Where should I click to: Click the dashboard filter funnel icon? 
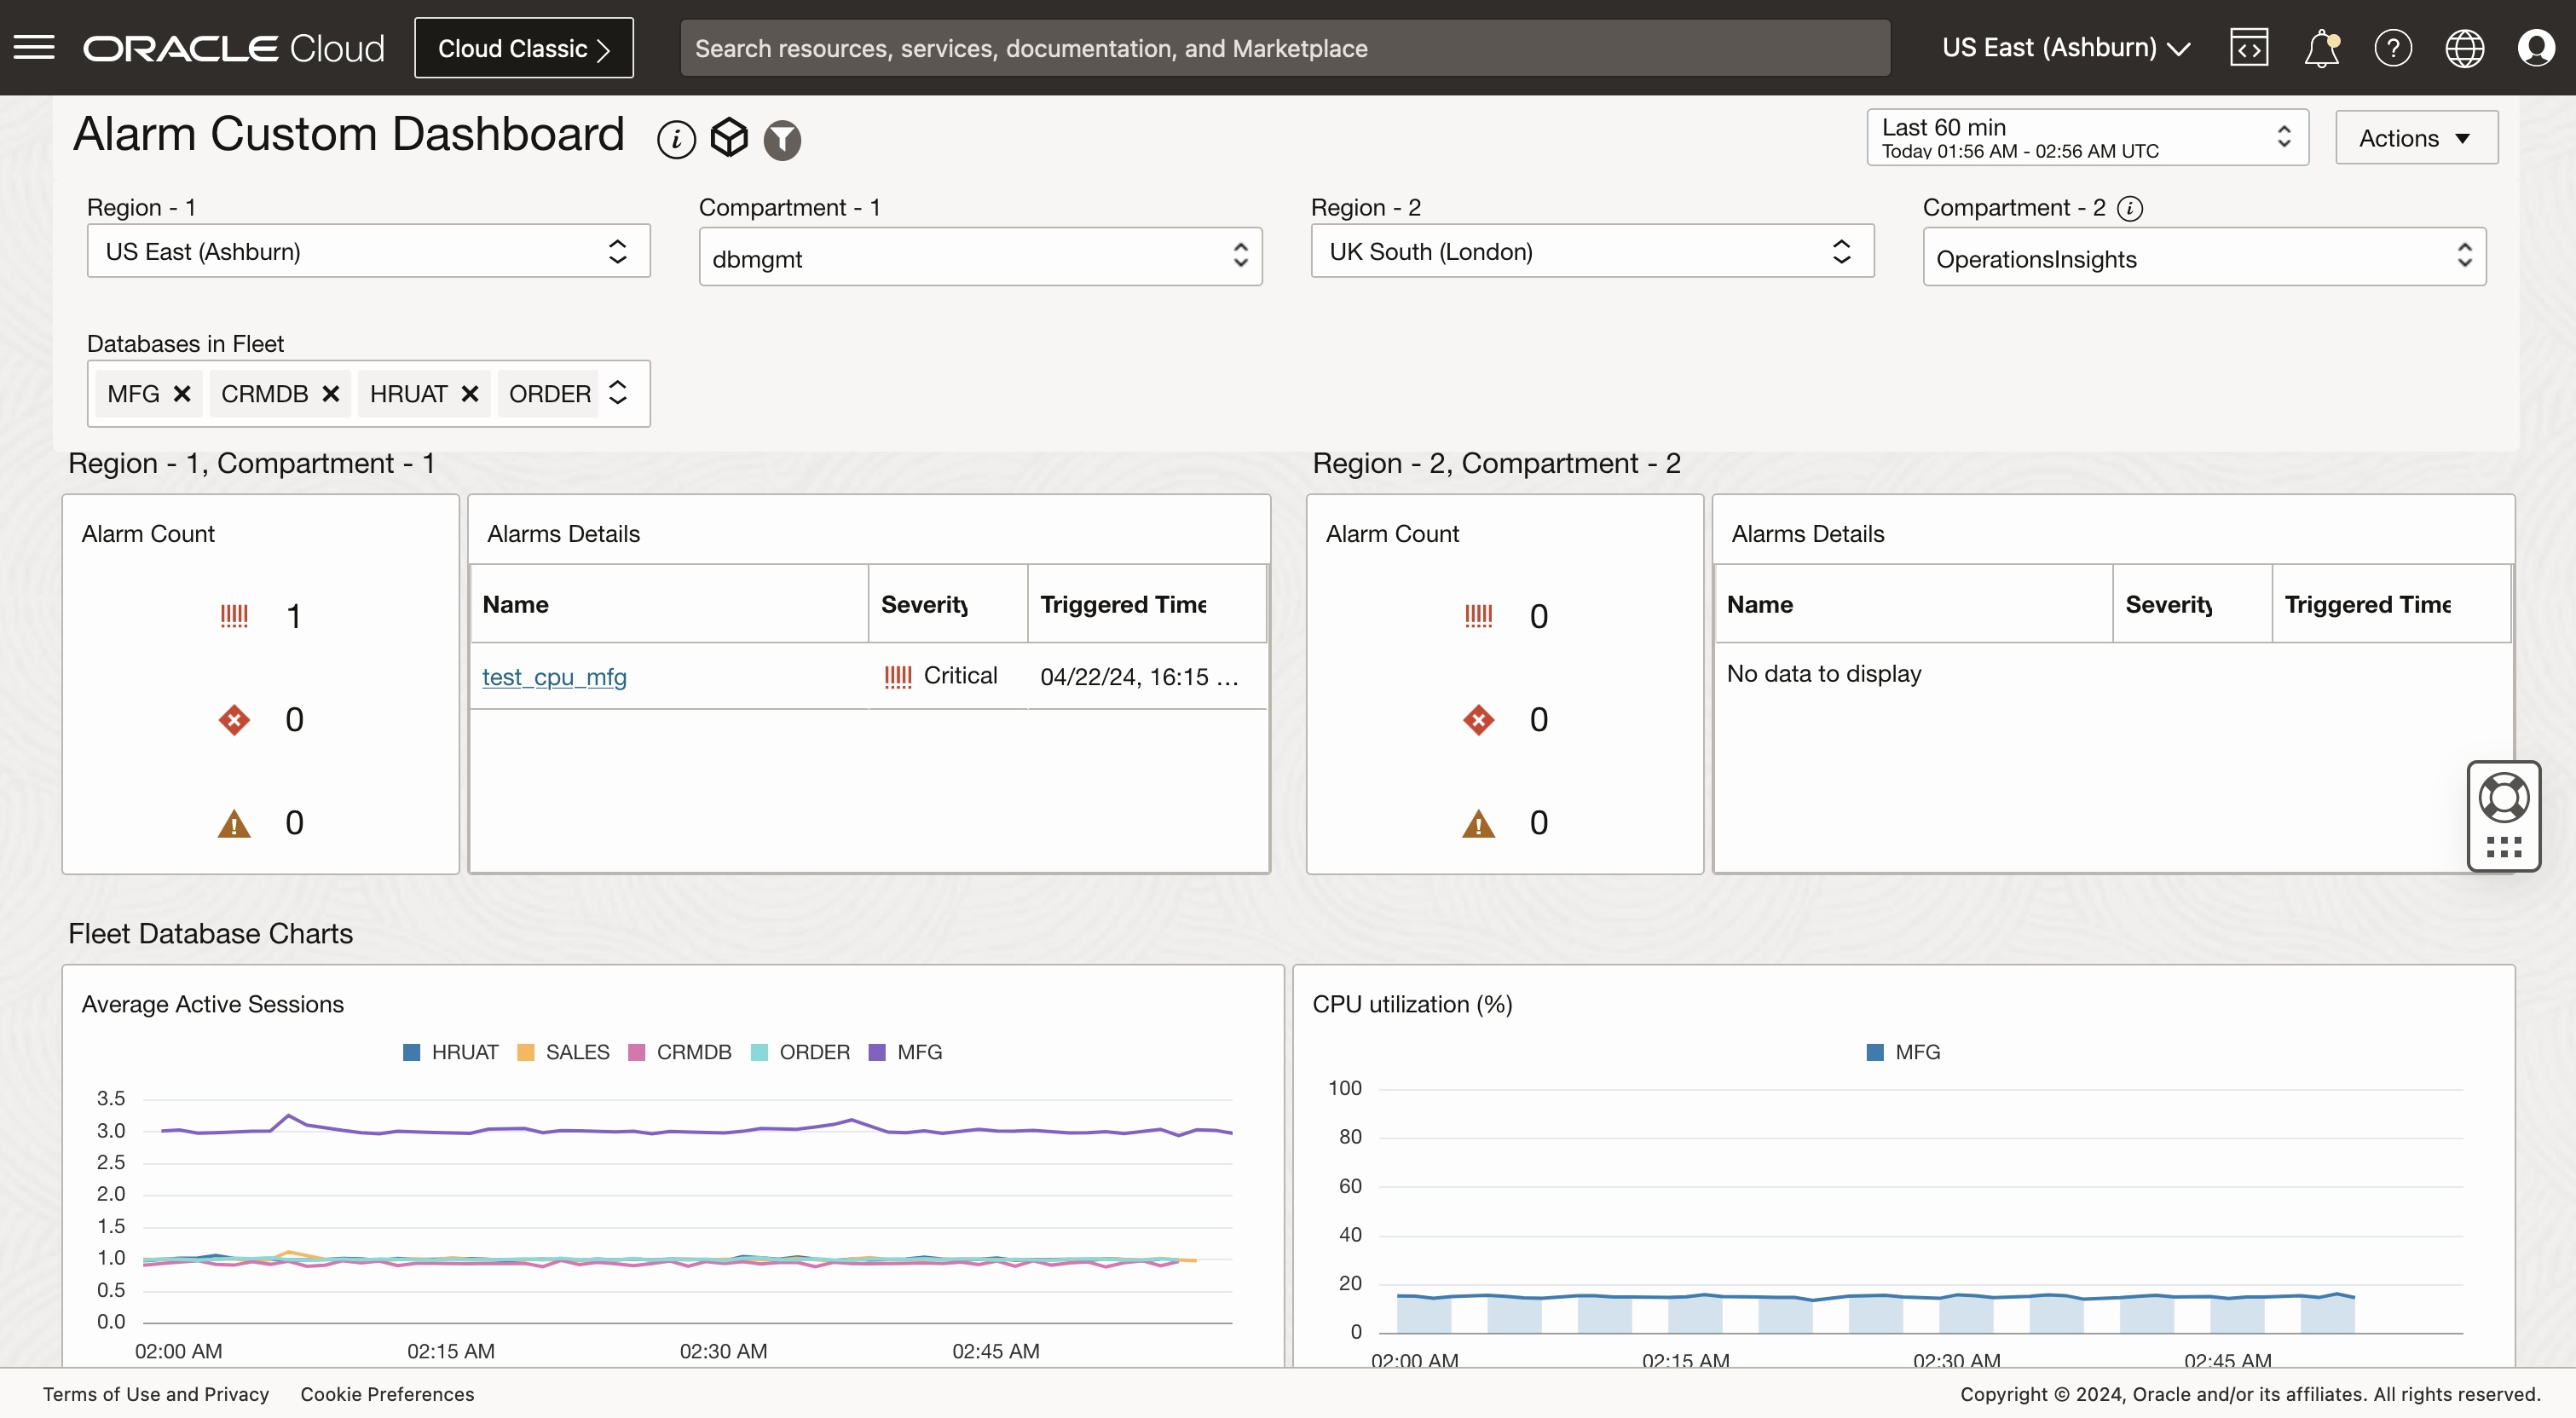[x=782, y=139]
